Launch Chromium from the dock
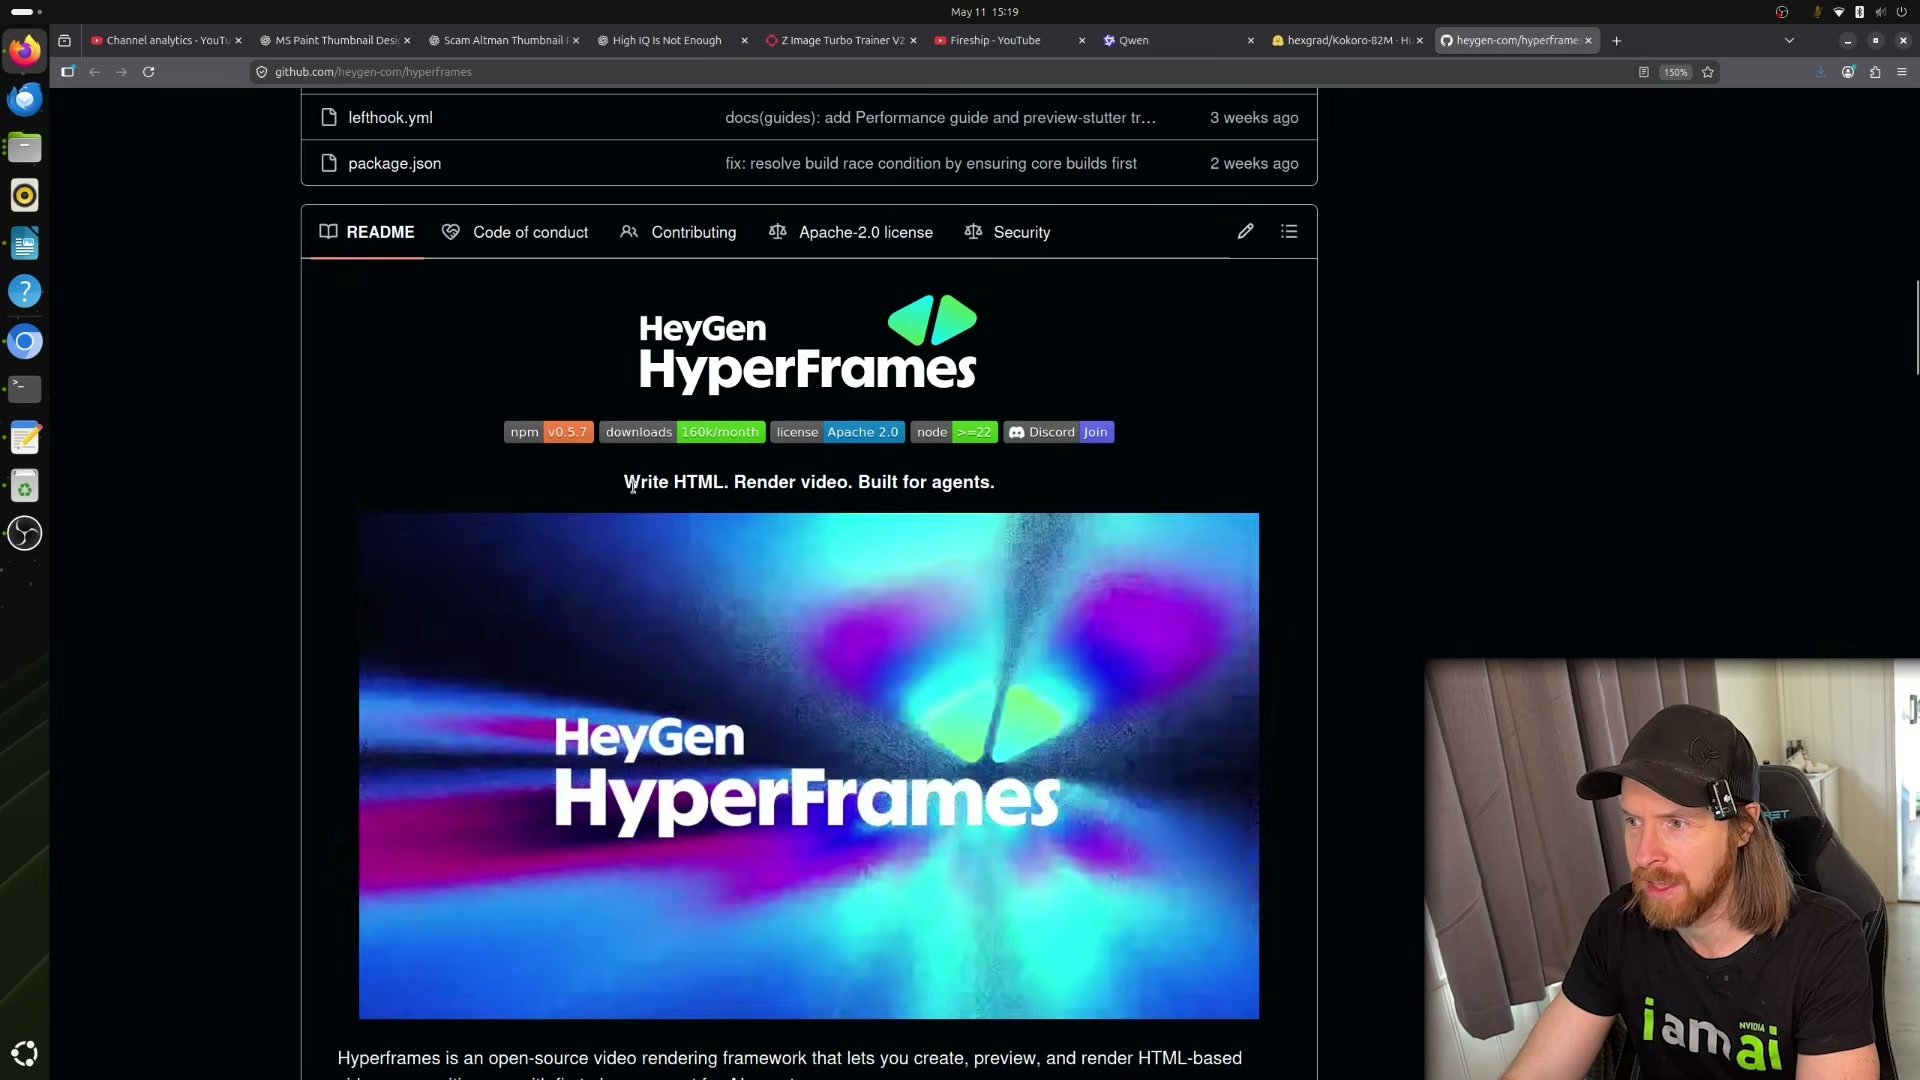 [x=25, y=341]
